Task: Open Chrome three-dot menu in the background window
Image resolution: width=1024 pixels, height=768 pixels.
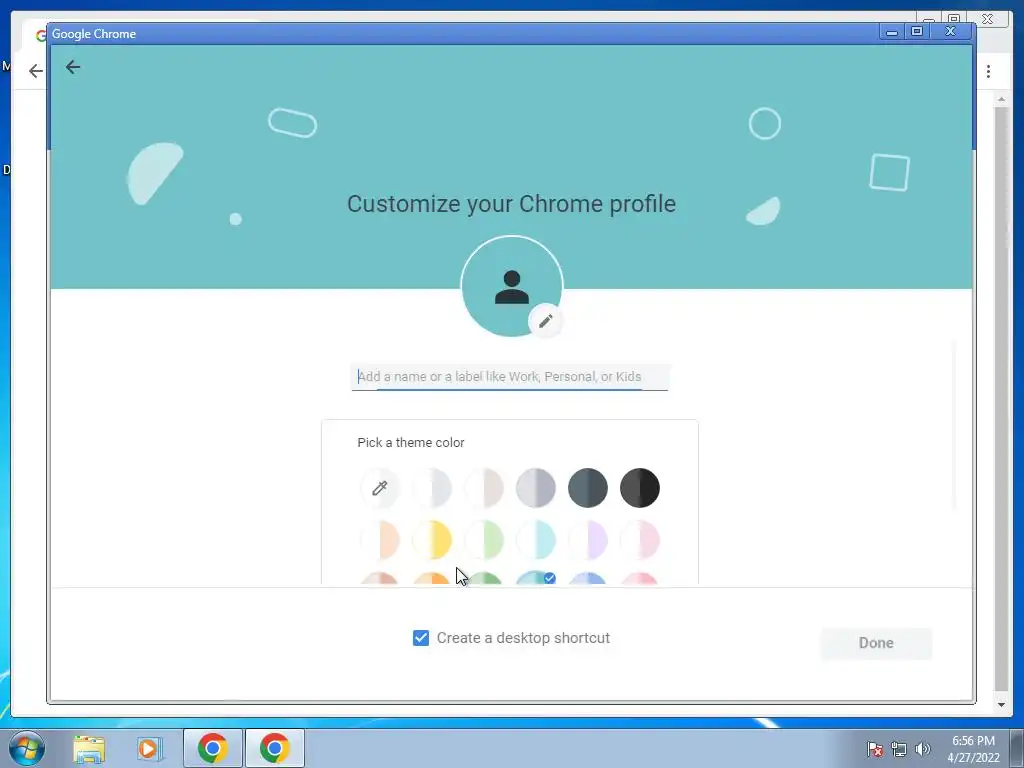Action: (x=988, y=71)
